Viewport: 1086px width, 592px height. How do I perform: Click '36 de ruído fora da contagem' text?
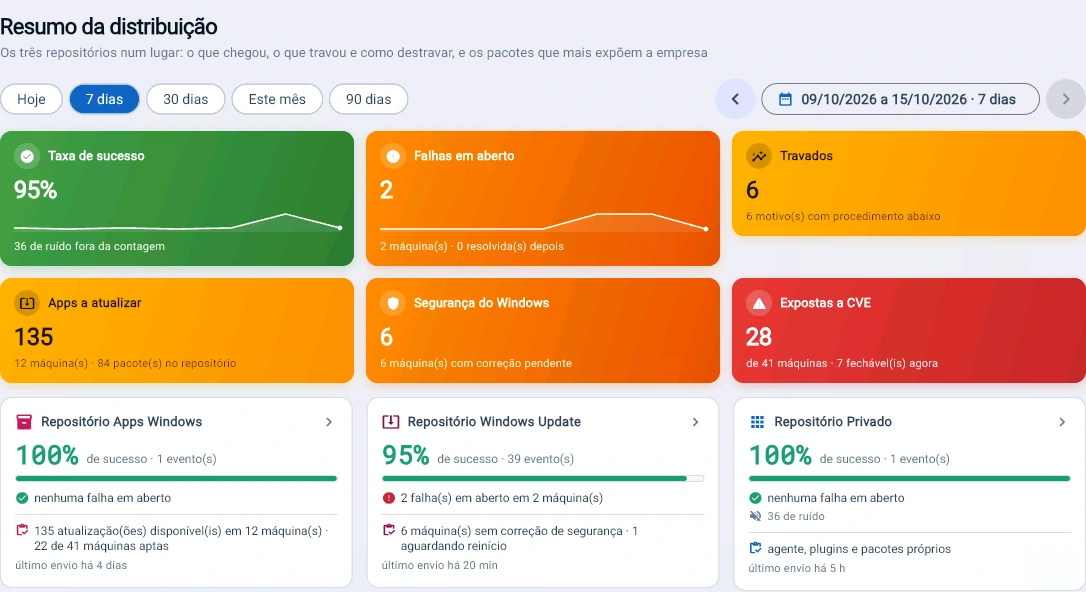89,246
